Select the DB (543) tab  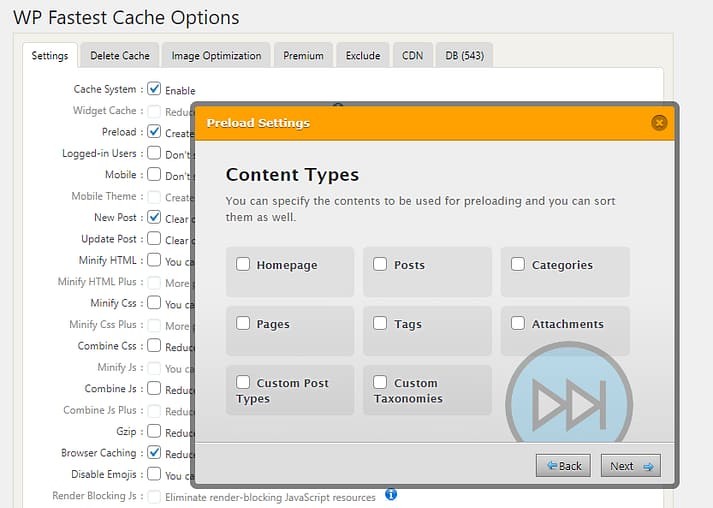pyautogui.click(x=465, y=56)
